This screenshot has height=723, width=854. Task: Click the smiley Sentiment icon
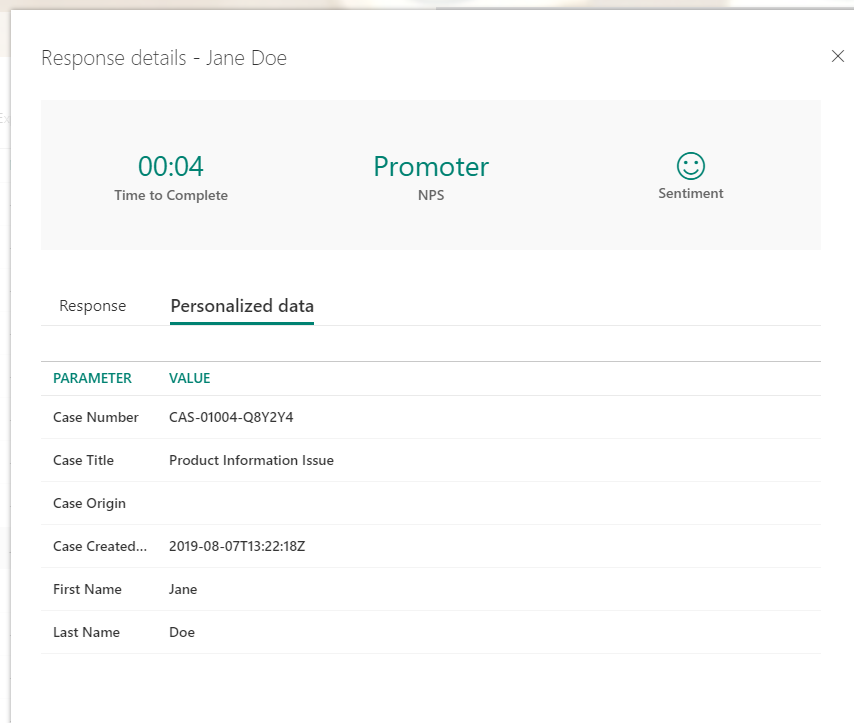691,166
